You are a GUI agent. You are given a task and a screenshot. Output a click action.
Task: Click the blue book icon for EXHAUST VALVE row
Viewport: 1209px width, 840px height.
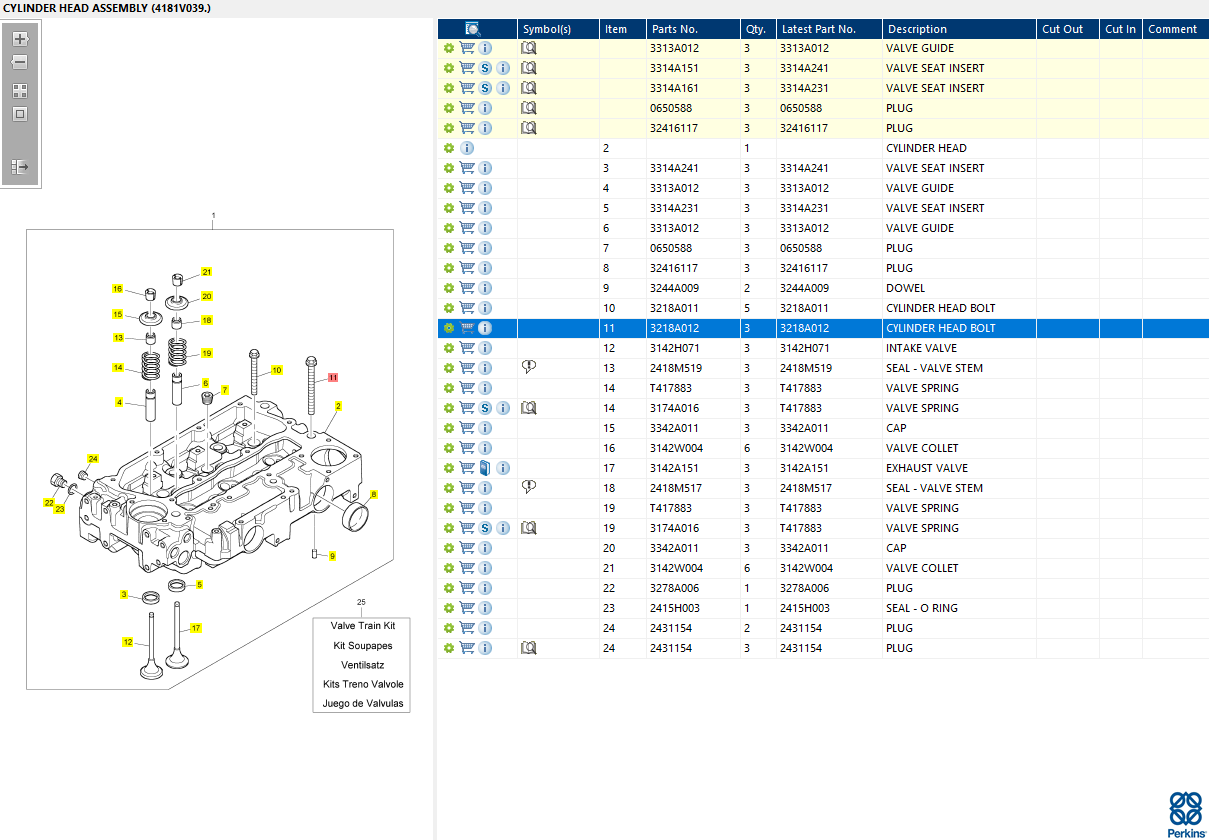[x=485, y=468]
